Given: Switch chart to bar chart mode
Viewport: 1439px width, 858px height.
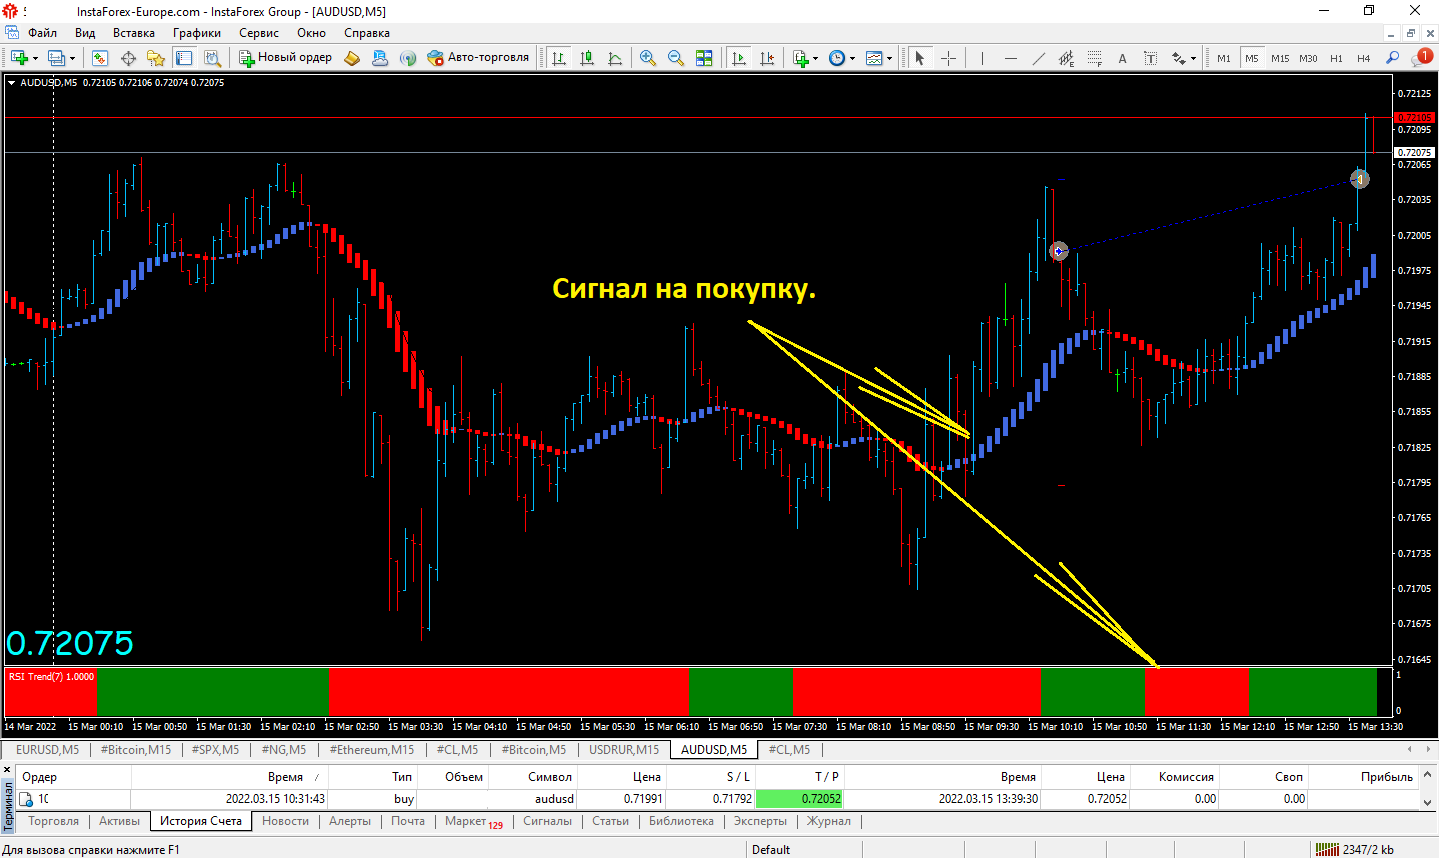Looking at the screenshot, I should coord(559,58).
